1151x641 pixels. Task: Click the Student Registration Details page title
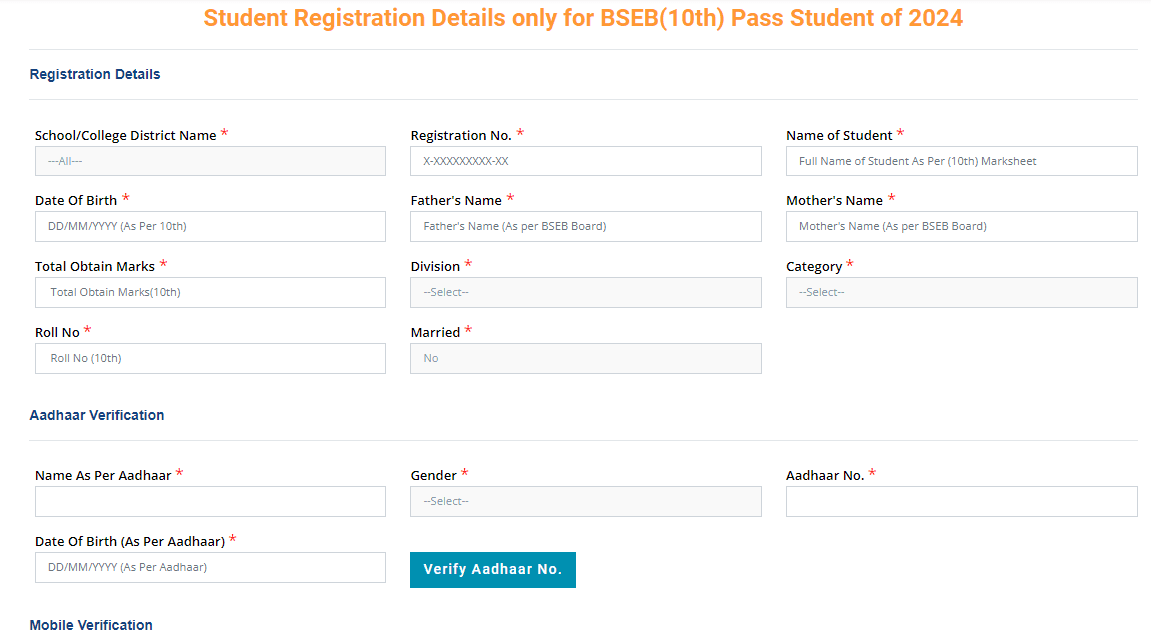click(x=583, y=18)
